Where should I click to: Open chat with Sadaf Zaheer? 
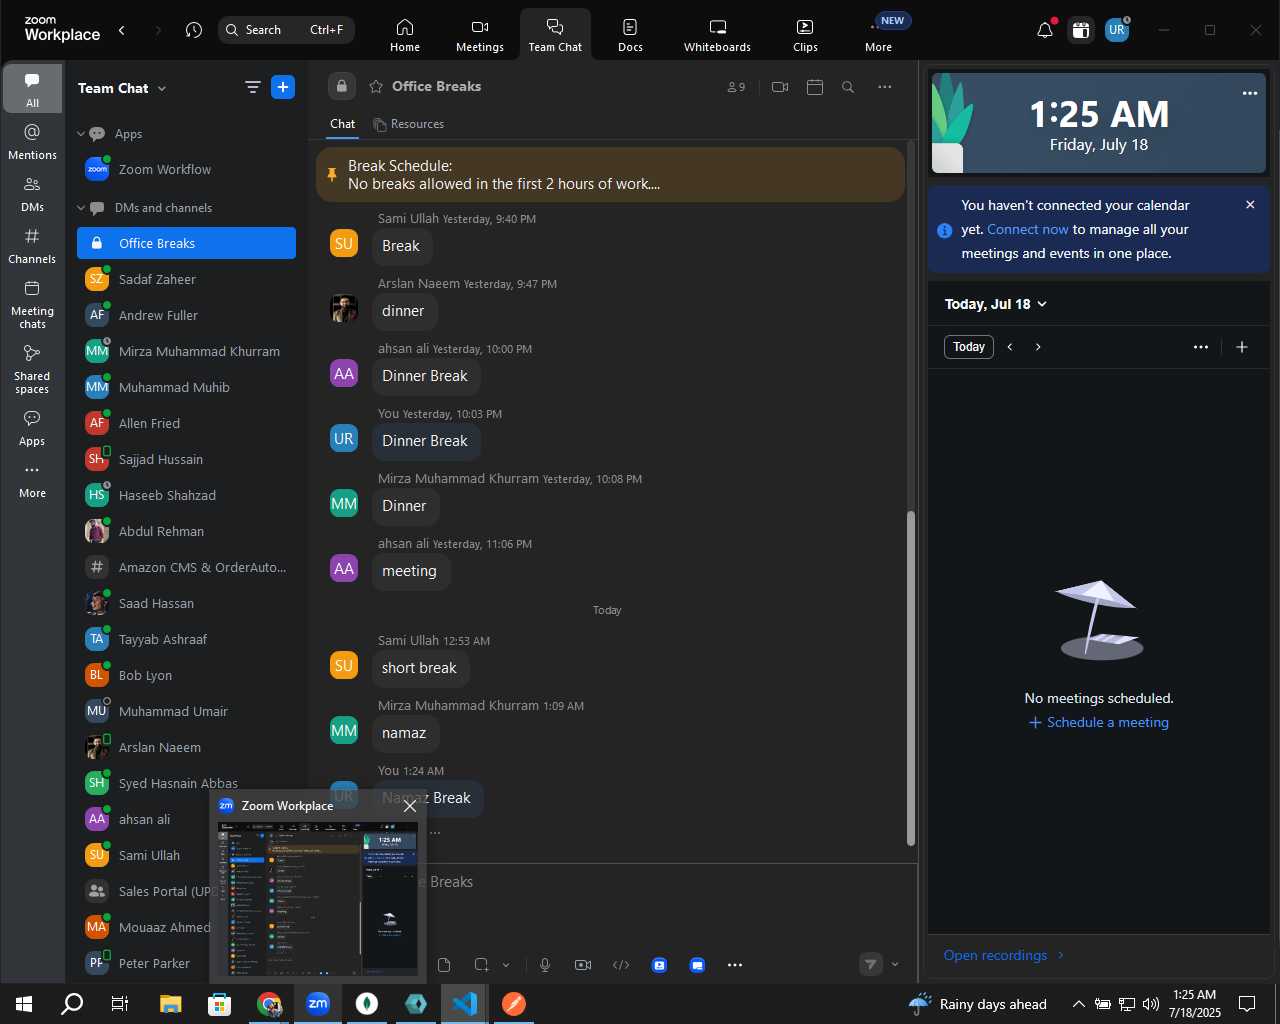coord(186,279)
